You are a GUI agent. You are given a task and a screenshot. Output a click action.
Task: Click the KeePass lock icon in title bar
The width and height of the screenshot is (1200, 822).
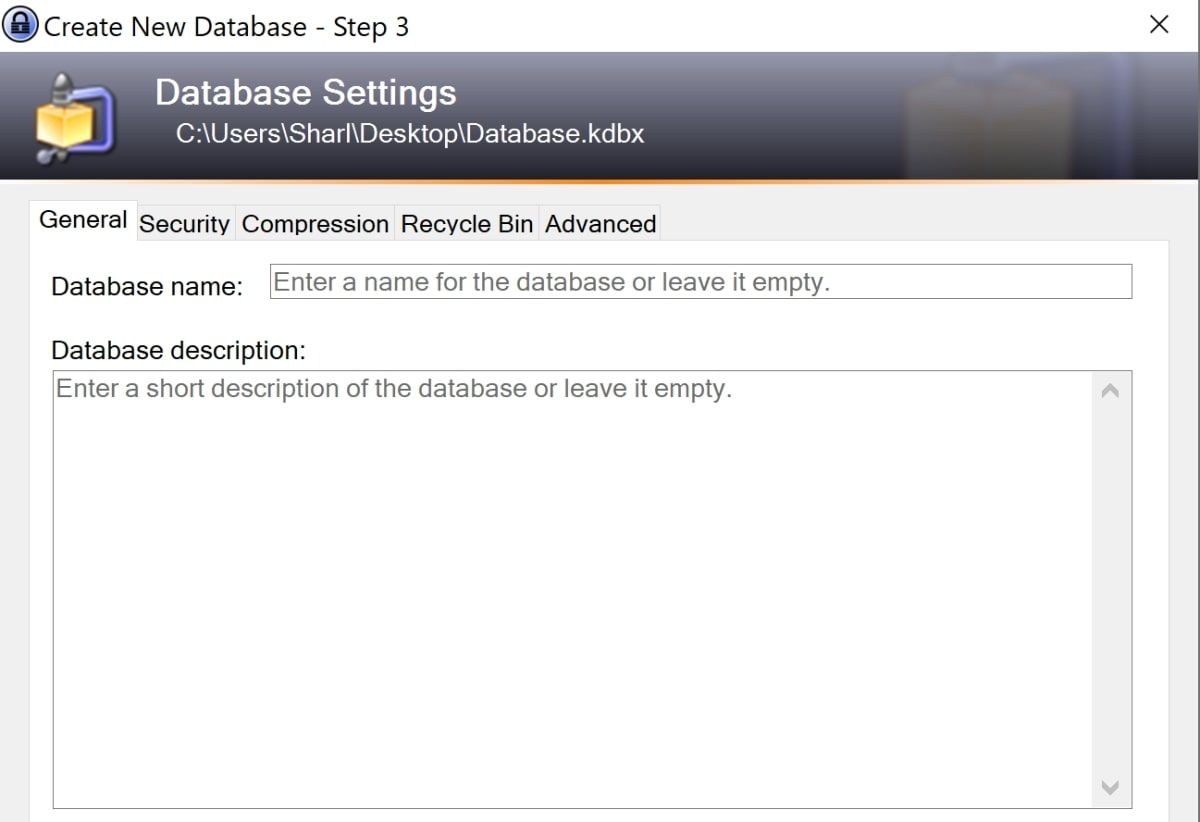(20, 23)
